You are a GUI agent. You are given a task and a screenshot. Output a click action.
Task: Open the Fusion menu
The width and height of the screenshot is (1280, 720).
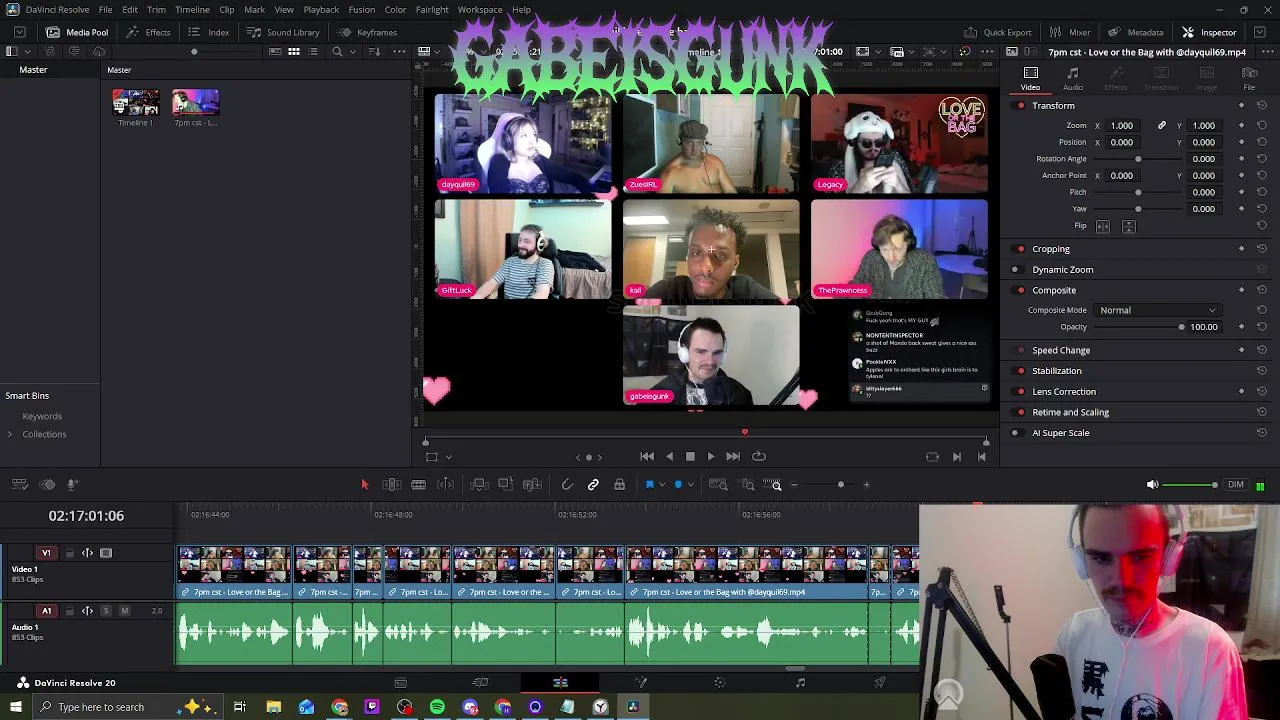[x=362, y=10]
